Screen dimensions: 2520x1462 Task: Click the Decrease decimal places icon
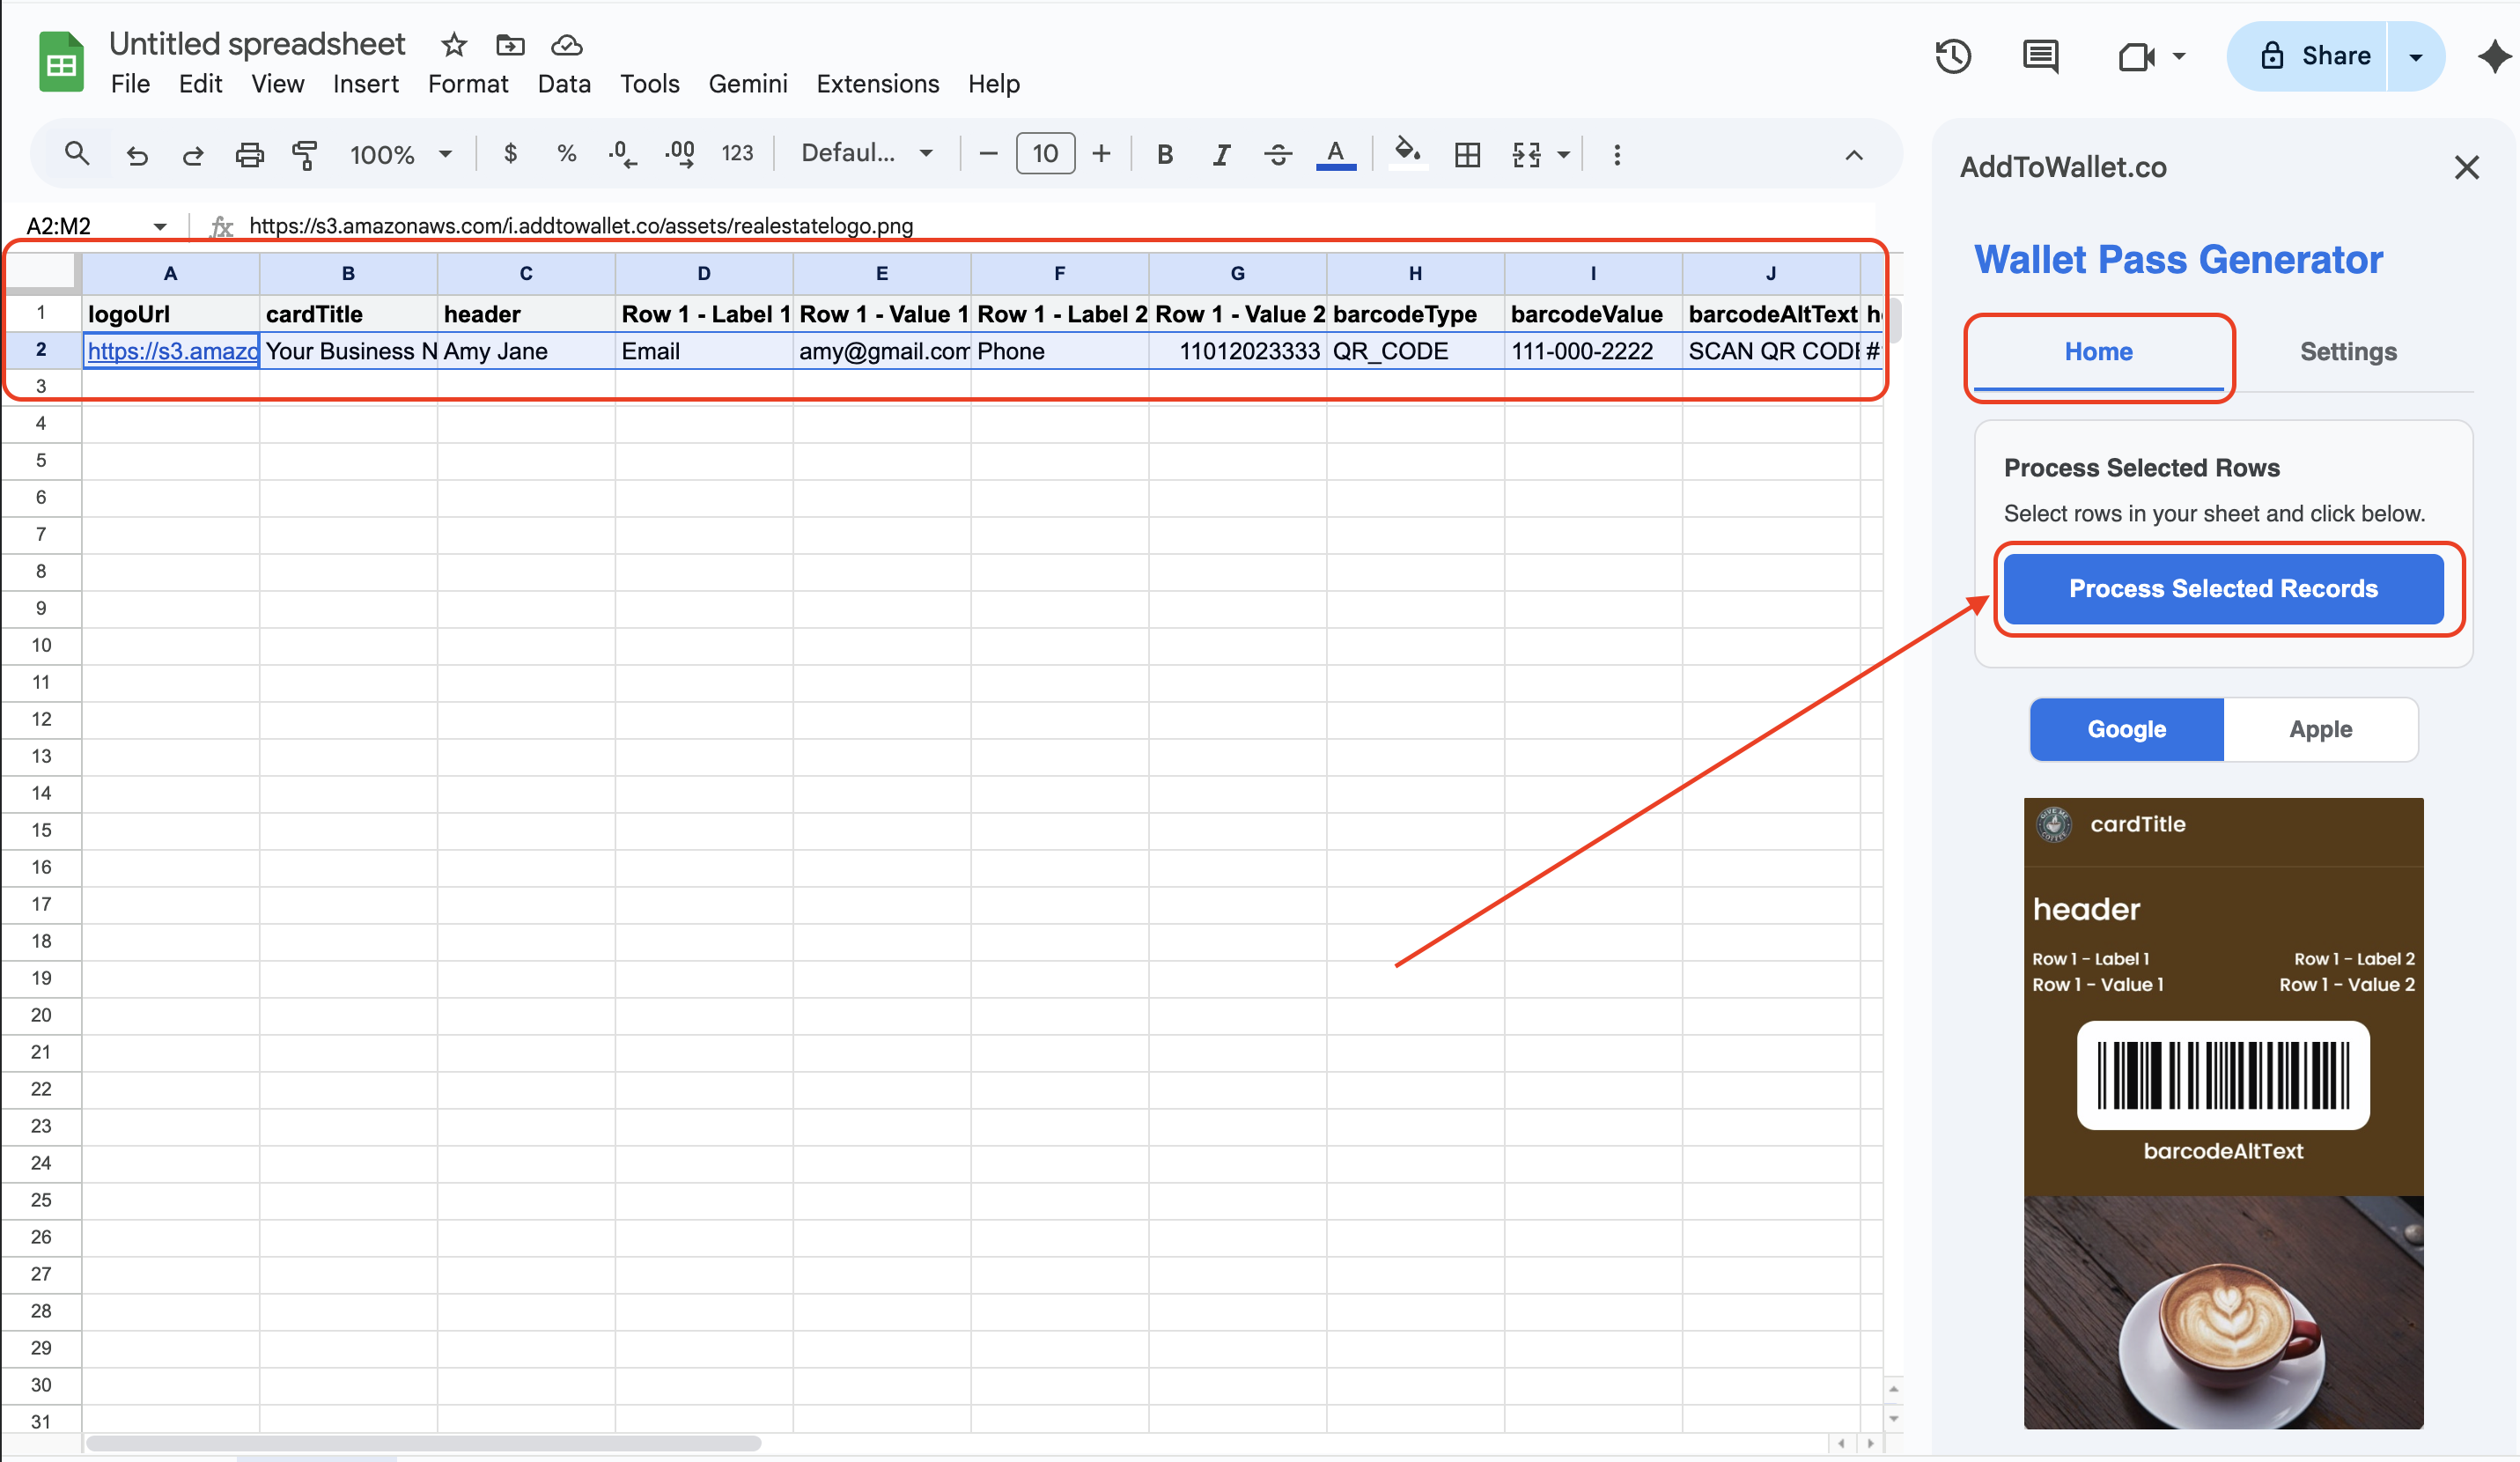click(x=621, y=154)
